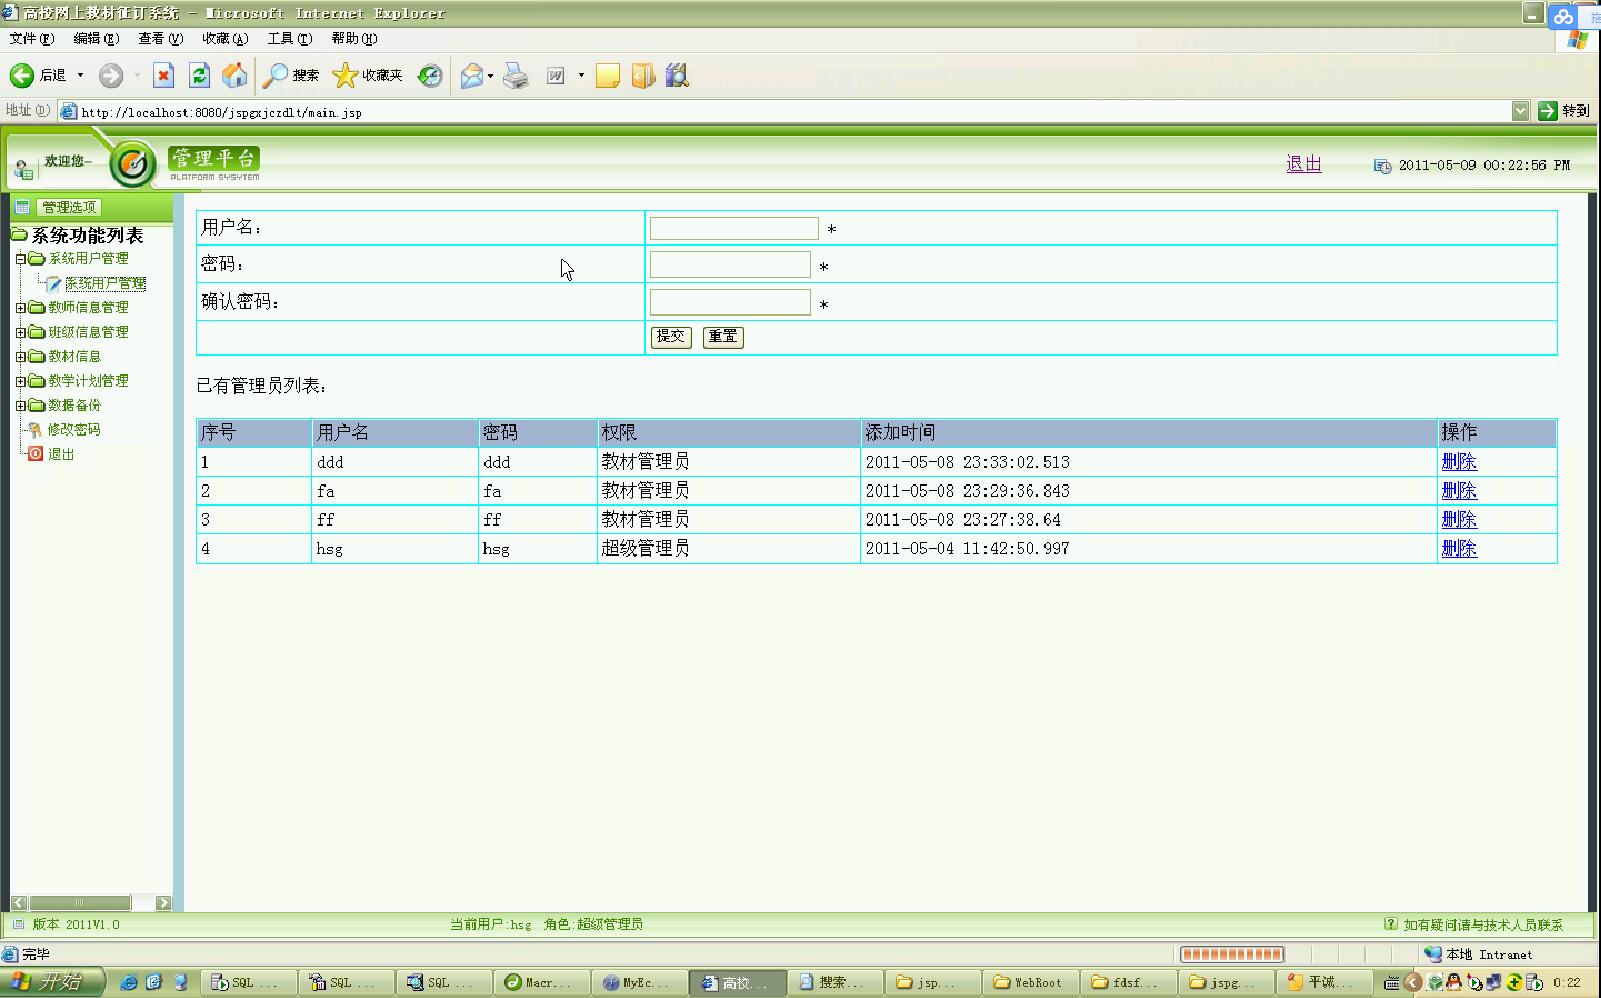Screen dimensions: 1601x998
Task: Open the 搜索 taskbar window
Action: [836, 983]
